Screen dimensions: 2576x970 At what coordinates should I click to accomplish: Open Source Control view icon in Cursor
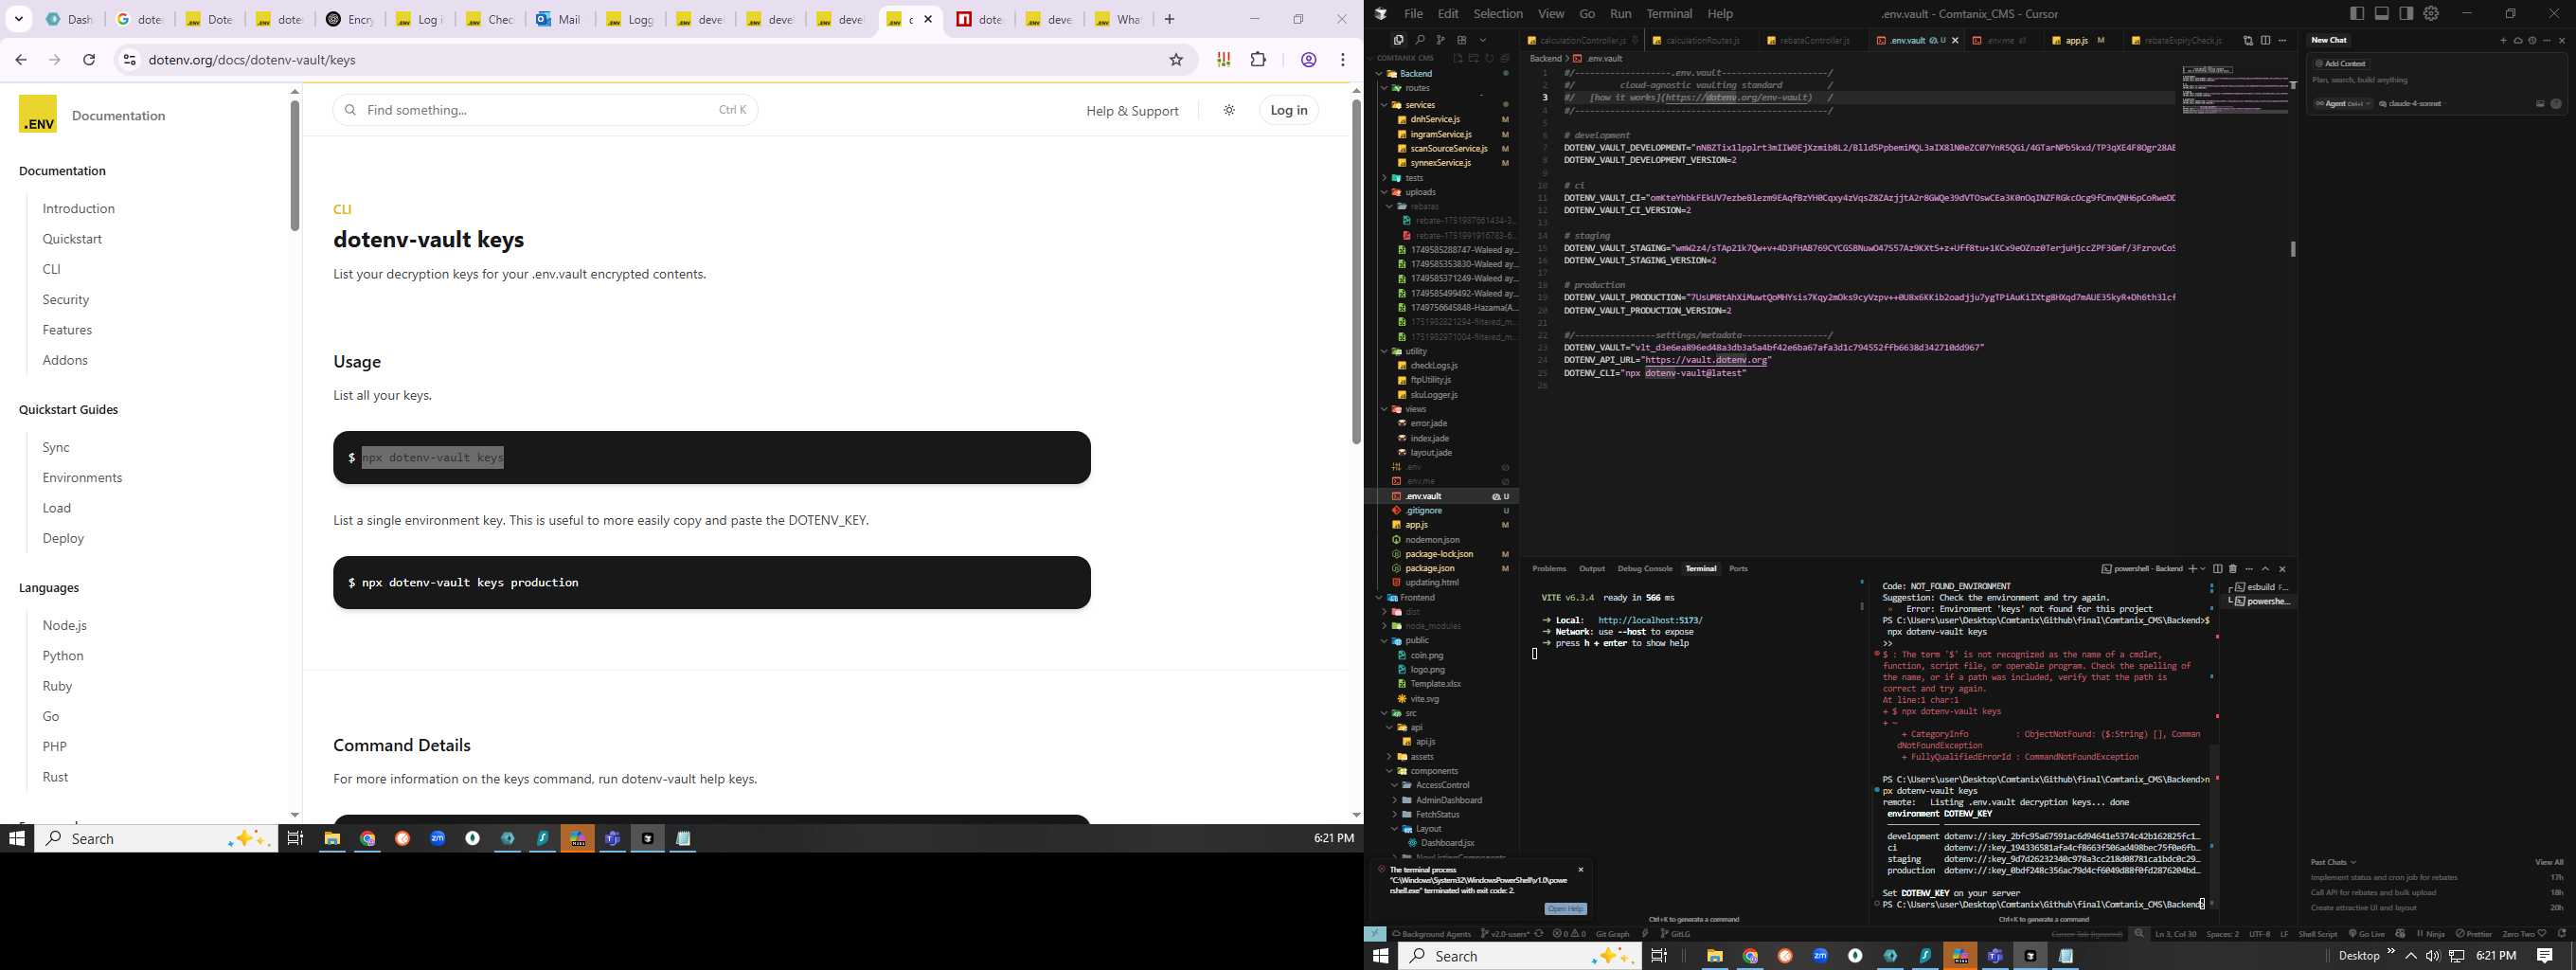click(x=1441, y=40)
